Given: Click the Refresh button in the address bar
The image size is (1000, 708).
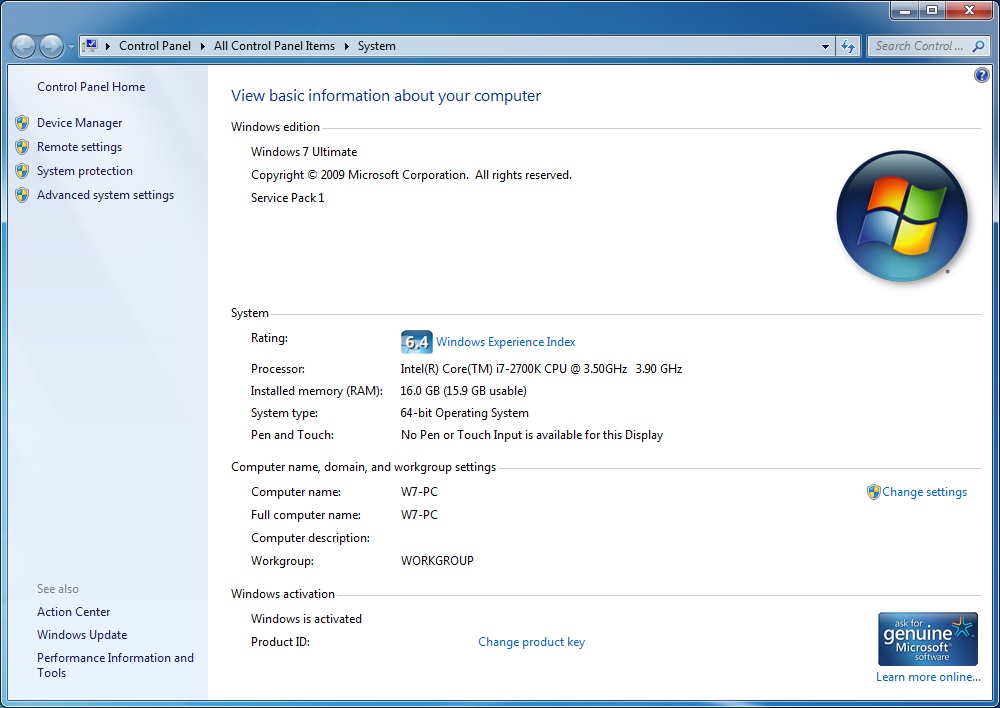Looking at the screenshot, I should (848, 46).
